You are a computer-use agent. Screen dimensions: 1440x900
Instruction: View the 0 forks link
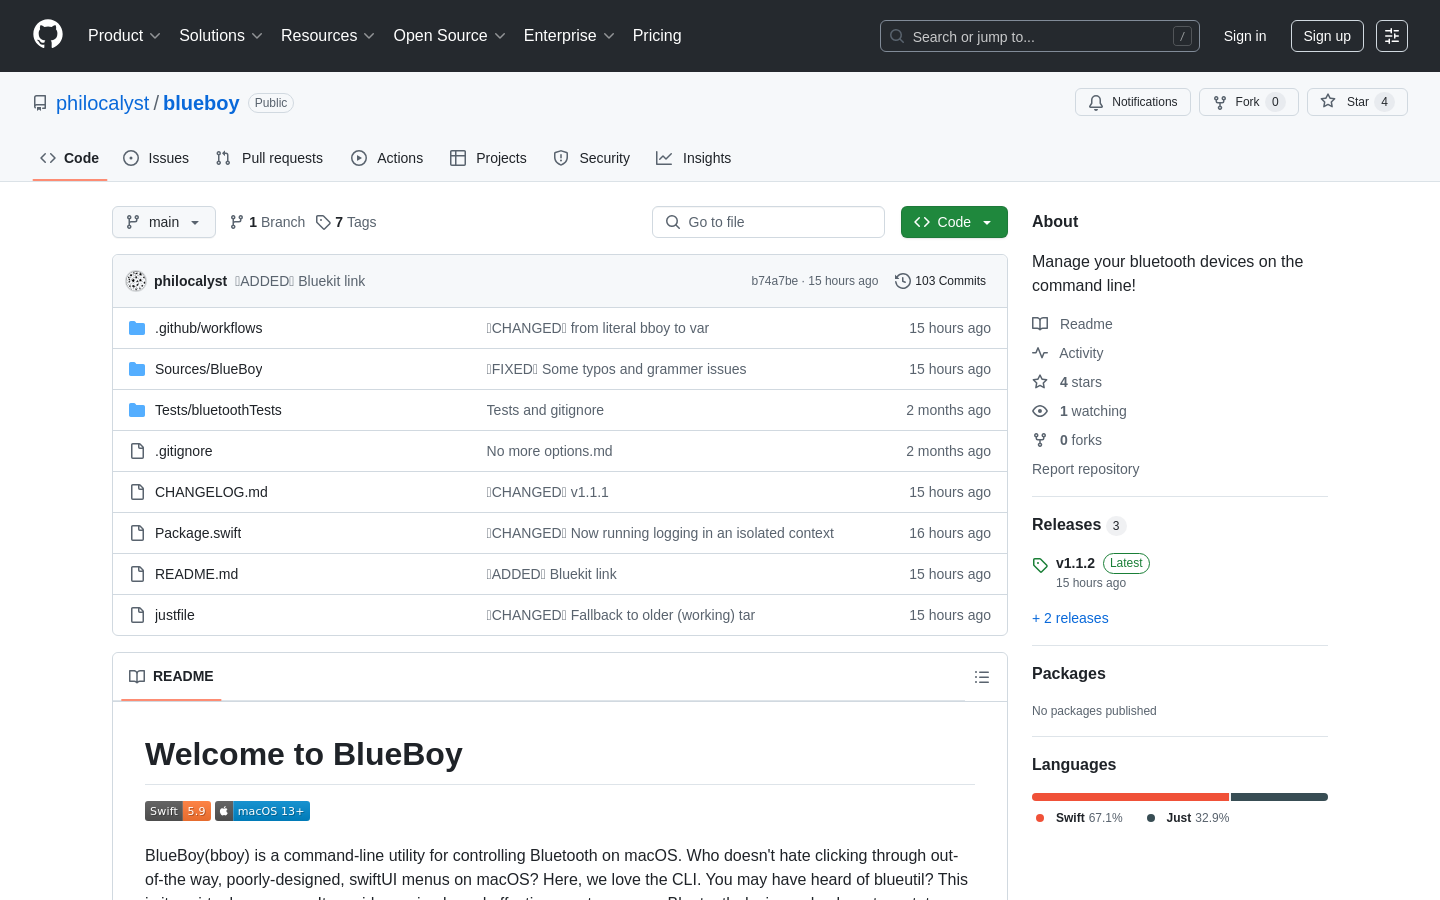1067,440
